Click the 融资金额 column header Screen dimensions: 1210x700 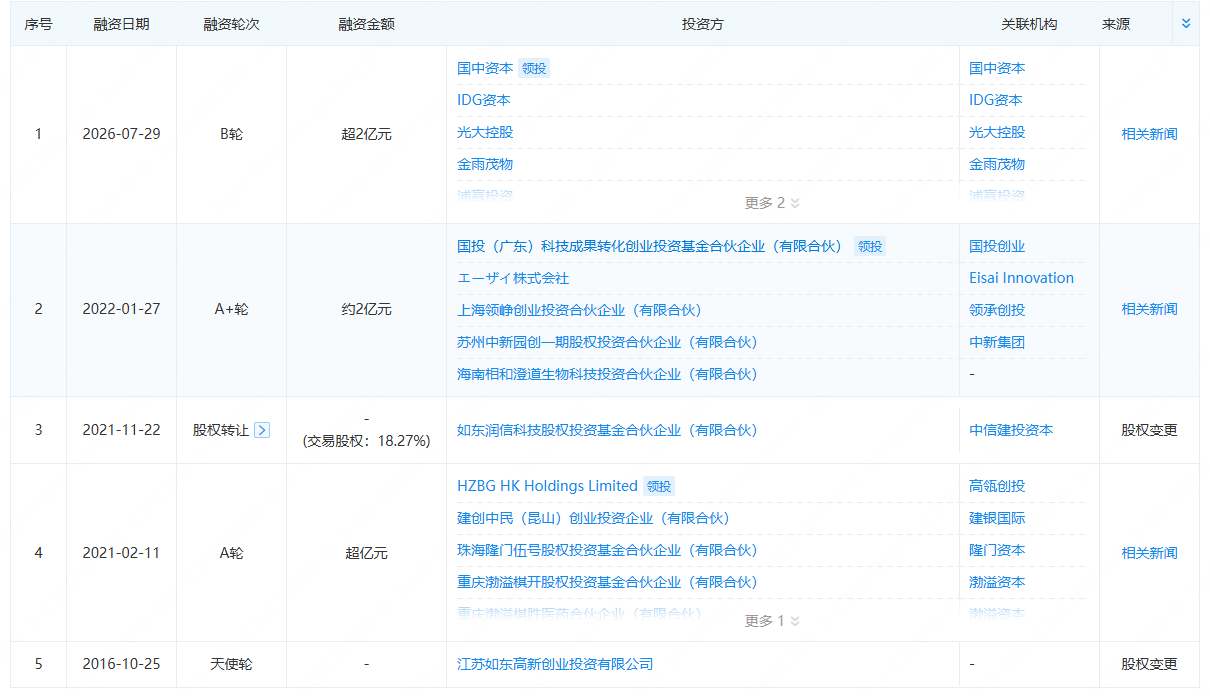coord(366,24)
